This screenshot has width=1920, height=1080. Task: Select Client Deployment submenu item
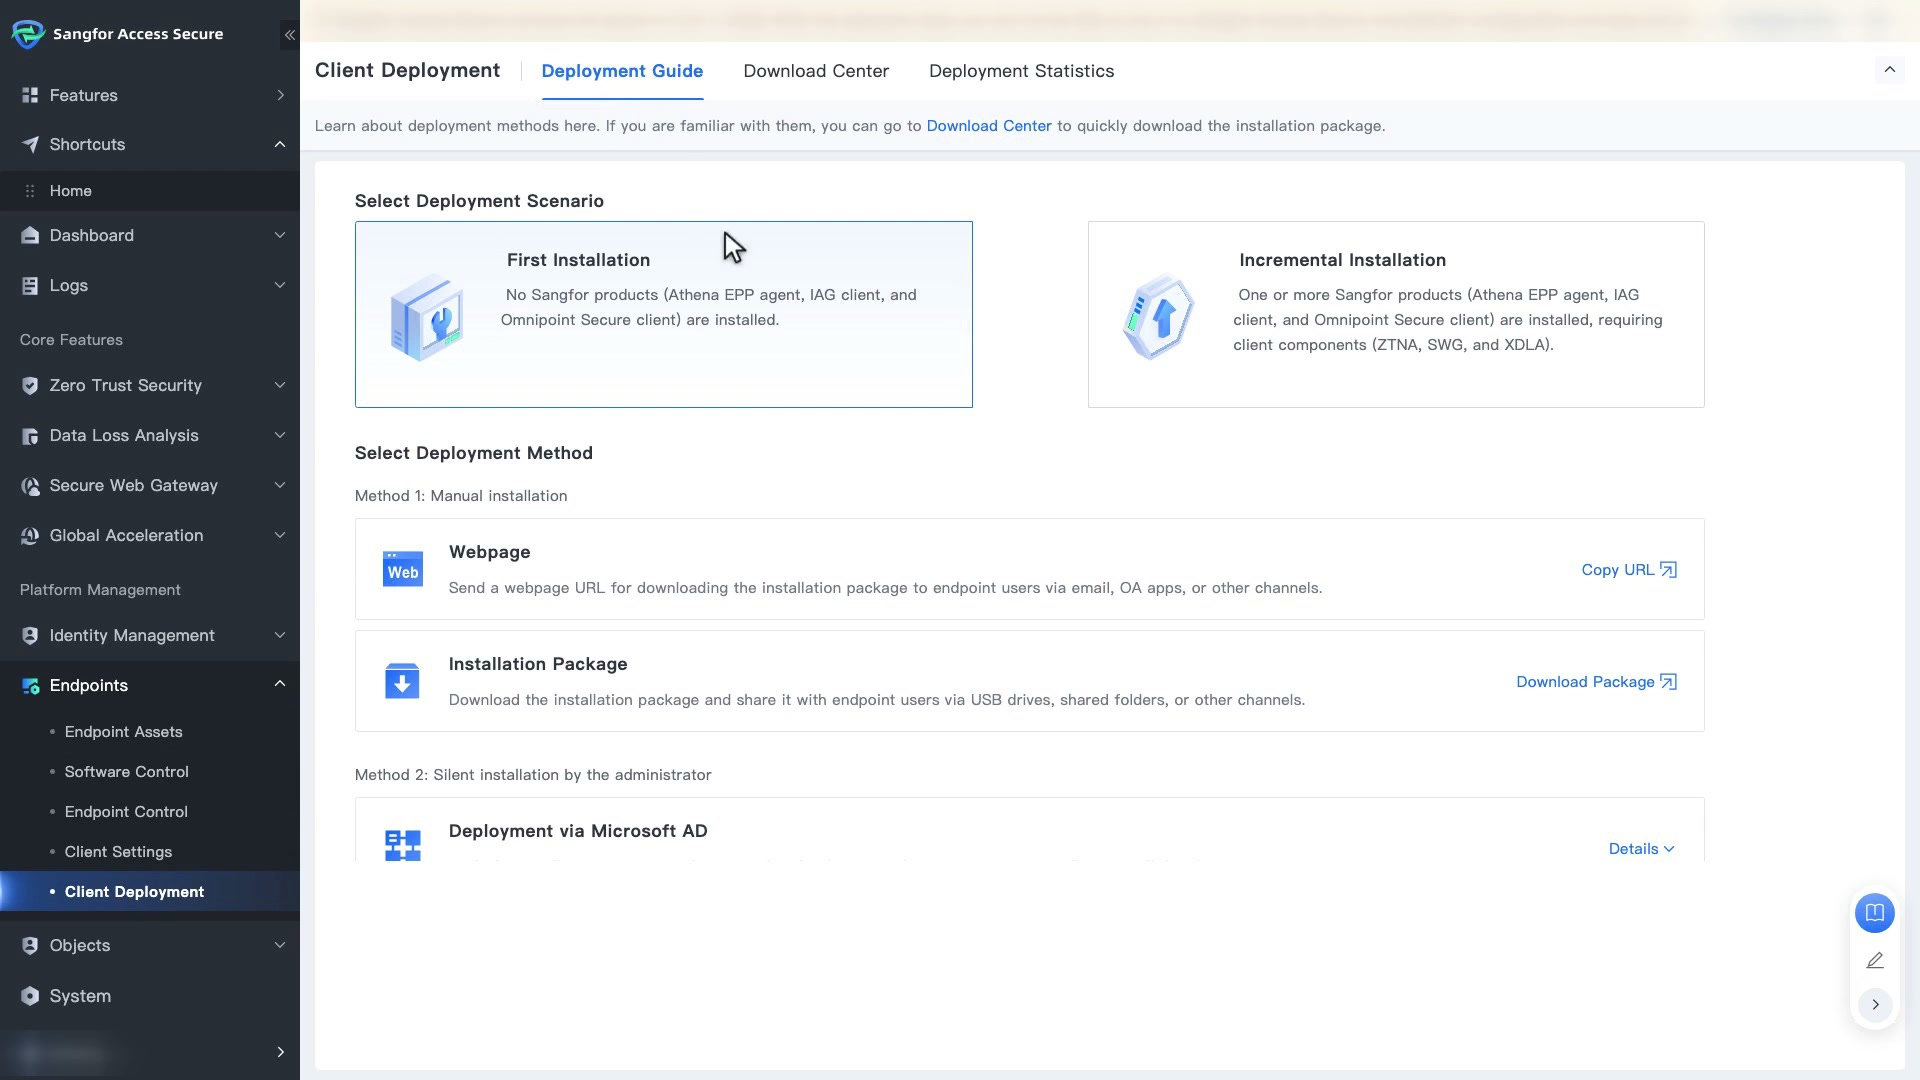tap(150, 892)
